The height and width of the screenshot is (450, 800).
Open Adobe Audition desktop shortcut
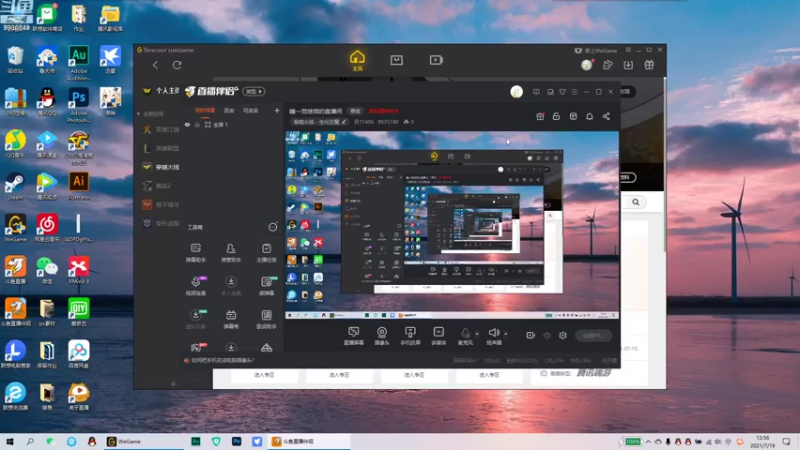pyautogui.click(x=78, y=63)
